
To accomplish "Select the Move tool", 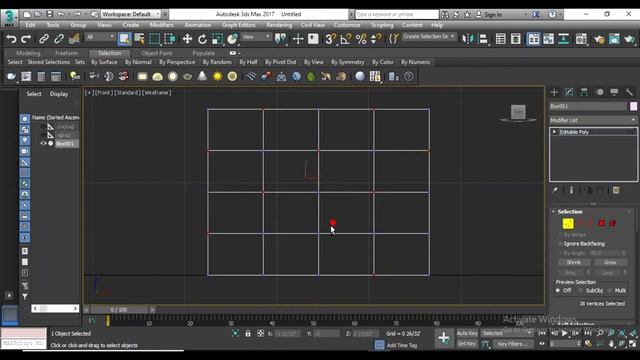I will [187, 39].
